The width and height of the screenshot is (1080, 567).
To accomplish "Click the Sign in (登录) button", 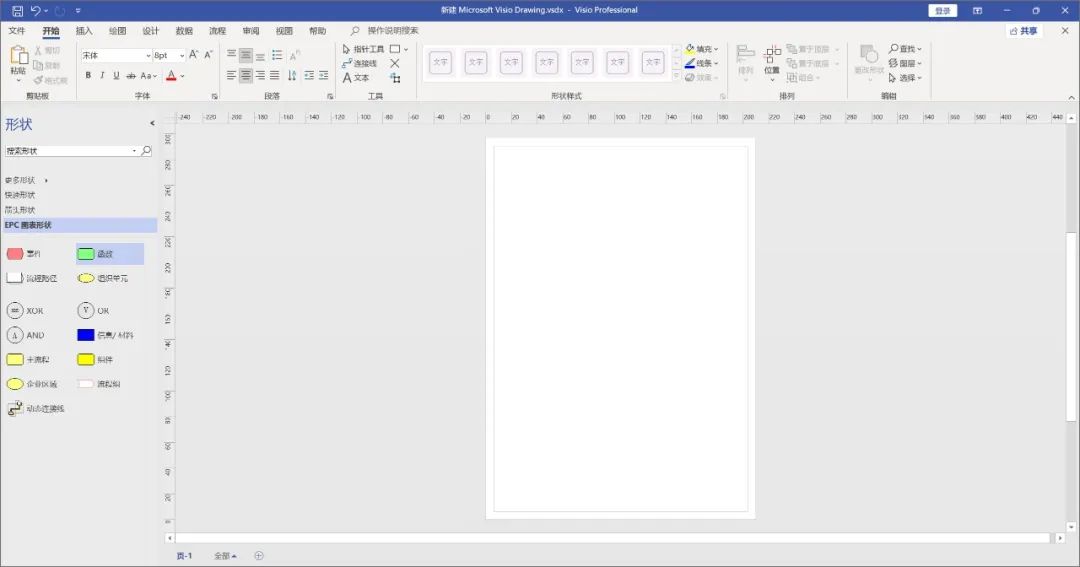I will click(x=942, y=10).
